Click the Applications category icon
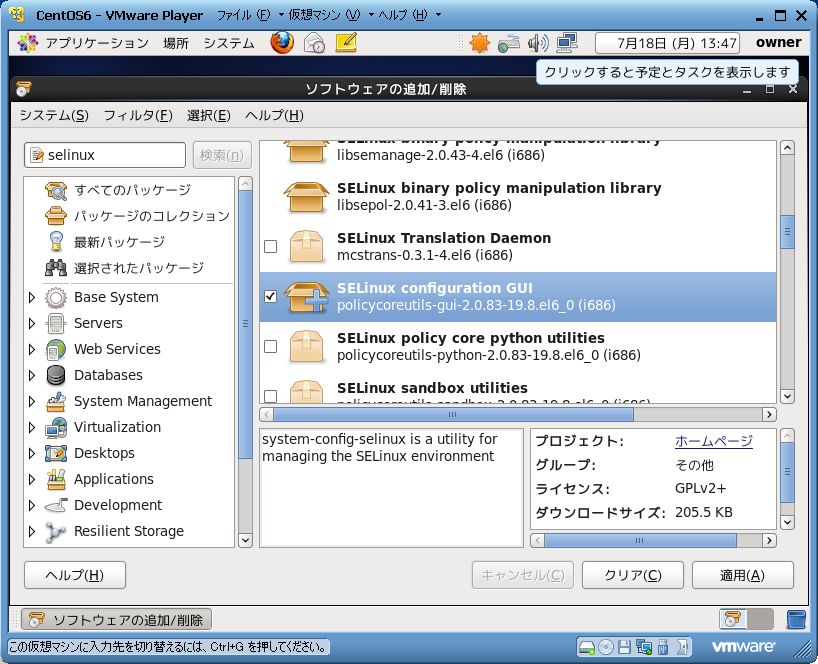The height and width of the screenshot is (664, 818). [56, 479]
